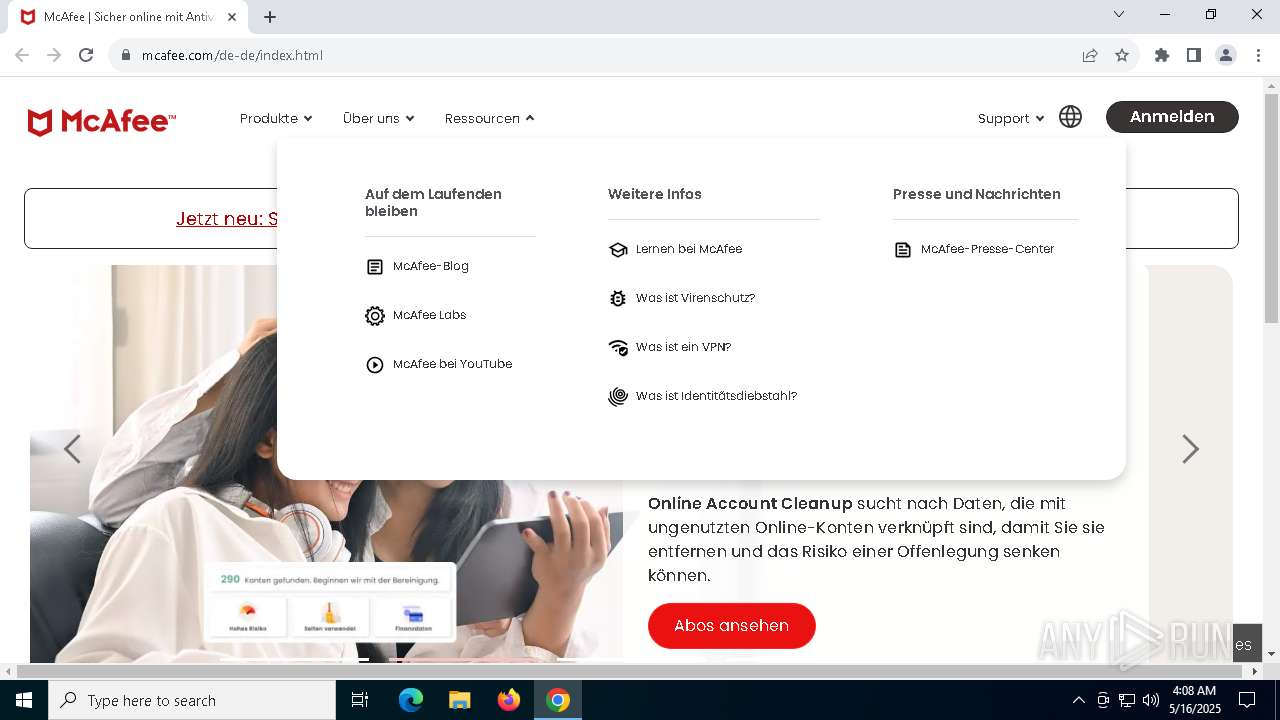Click the Abos ansehen button
This screenshot has width=1280, height=720.
click(x=732, y=625)
